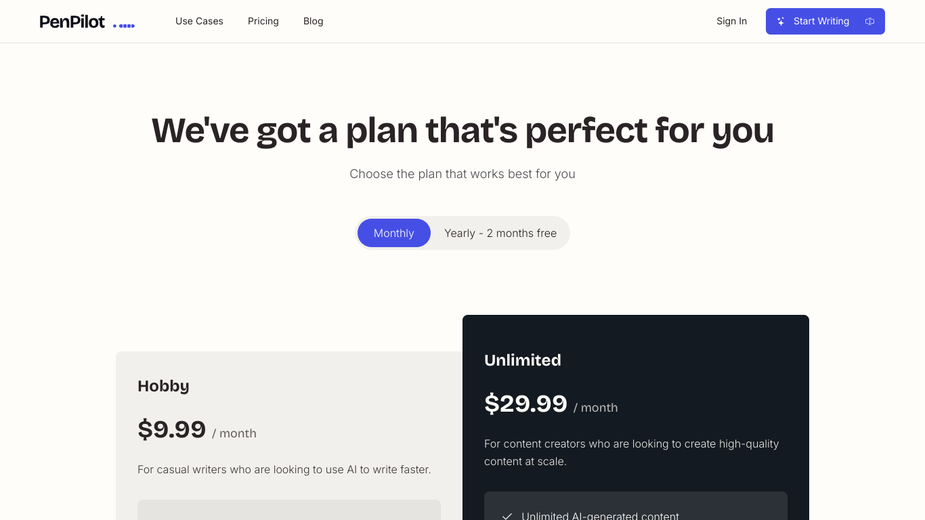The width and height of the screenshot is (925, 520).
Task: Click the Sign In link
Action: tap(731, 21)
